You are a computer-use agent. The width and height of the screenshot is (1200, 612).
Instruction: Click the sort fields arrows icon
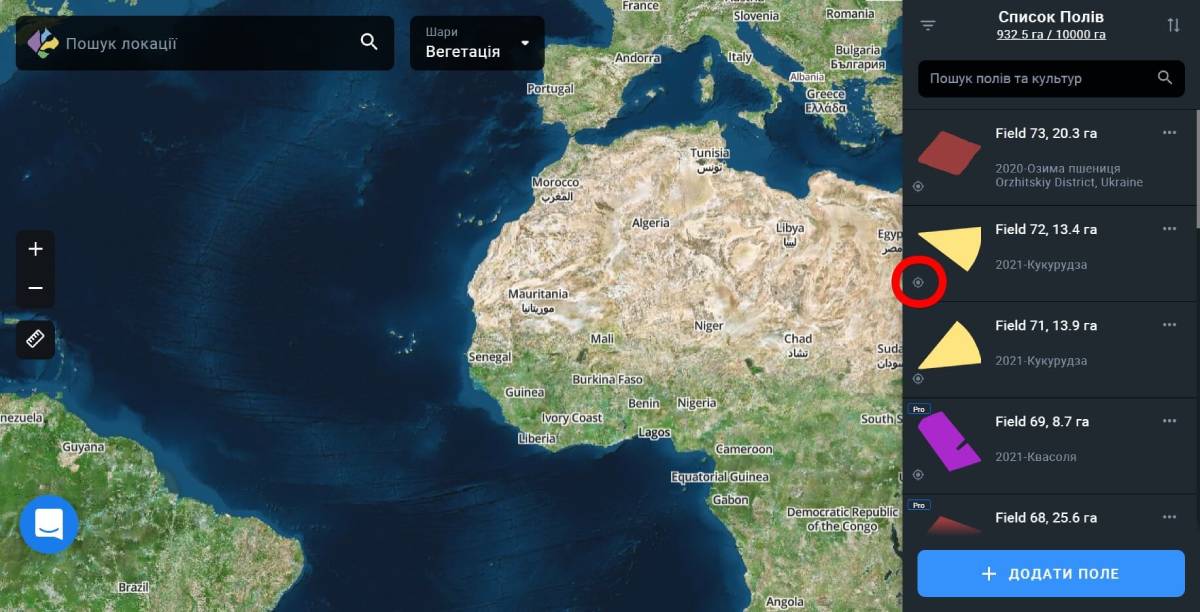(1173, 25)
